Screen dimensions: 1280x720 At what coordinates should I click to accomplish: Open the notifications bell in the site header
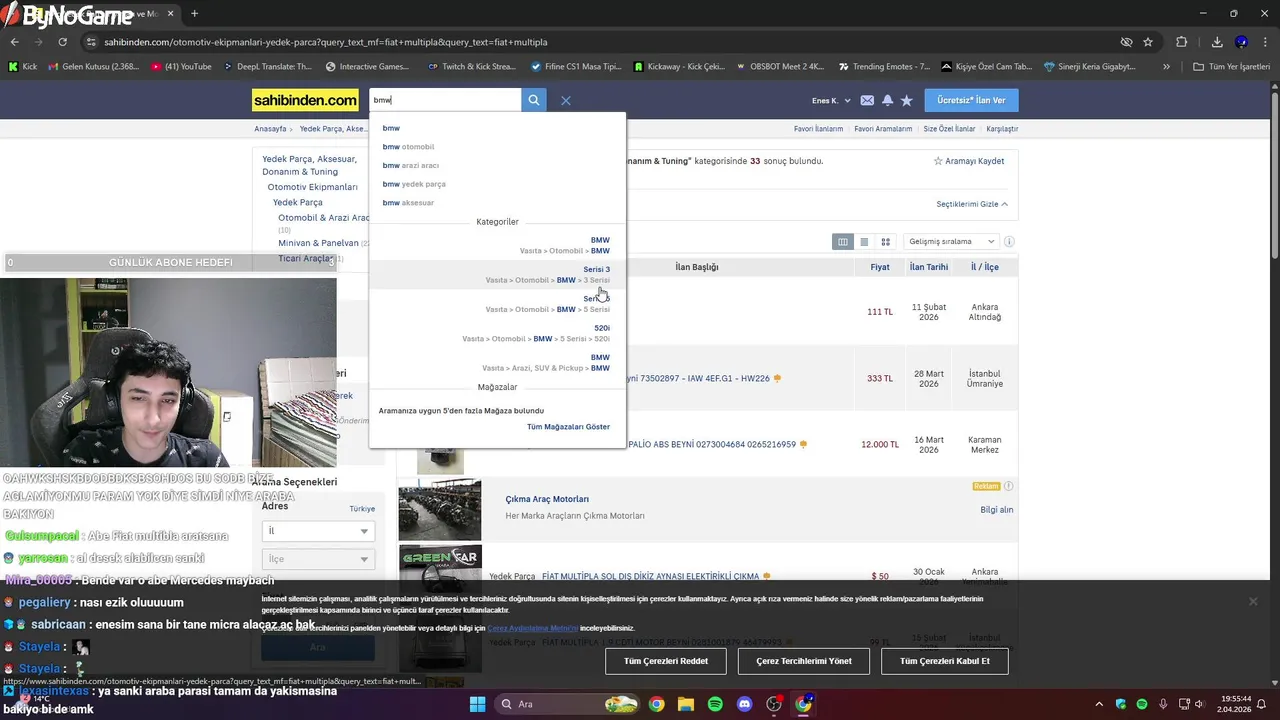[887, 100]
